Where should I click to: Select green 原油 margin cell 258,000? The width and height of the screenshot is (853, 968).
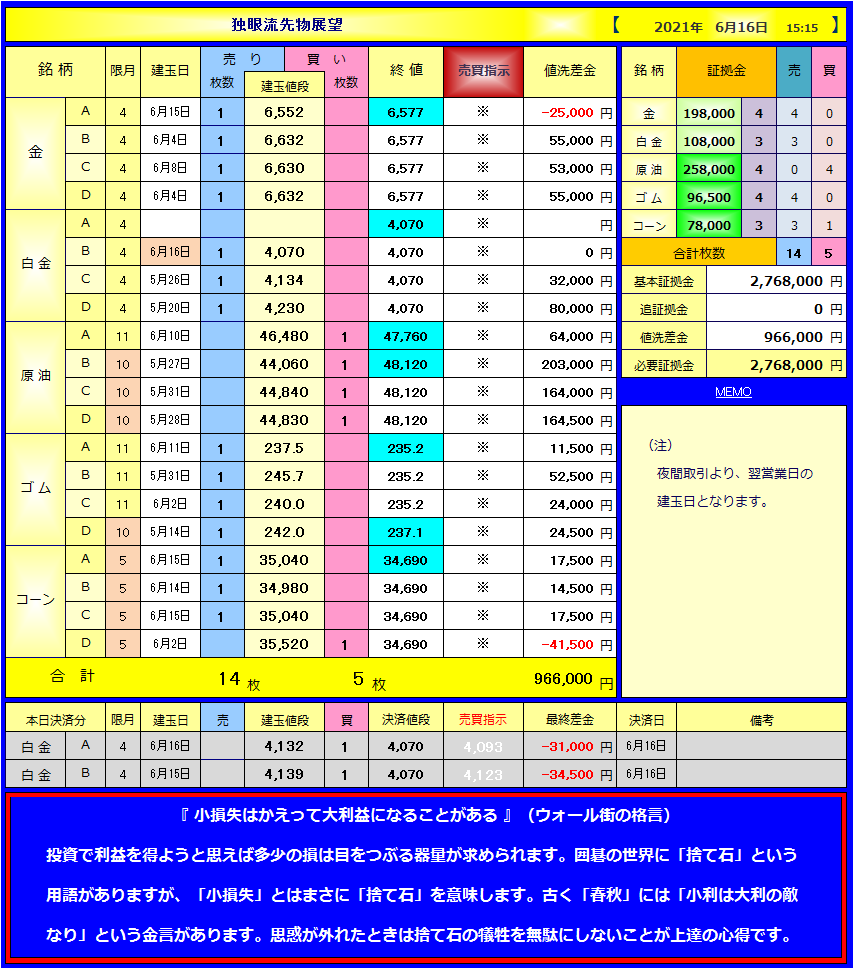click(x=708, y=170)
